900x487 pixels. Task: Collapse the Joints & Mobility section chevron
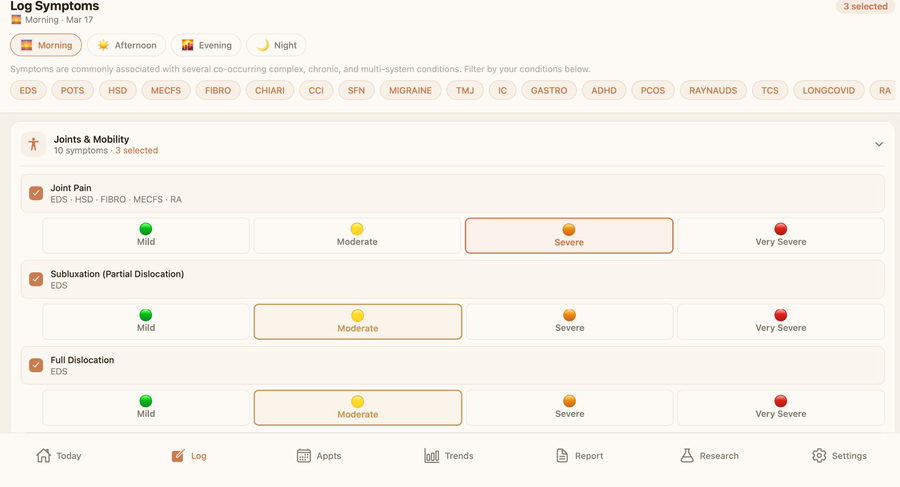(879, 144)
